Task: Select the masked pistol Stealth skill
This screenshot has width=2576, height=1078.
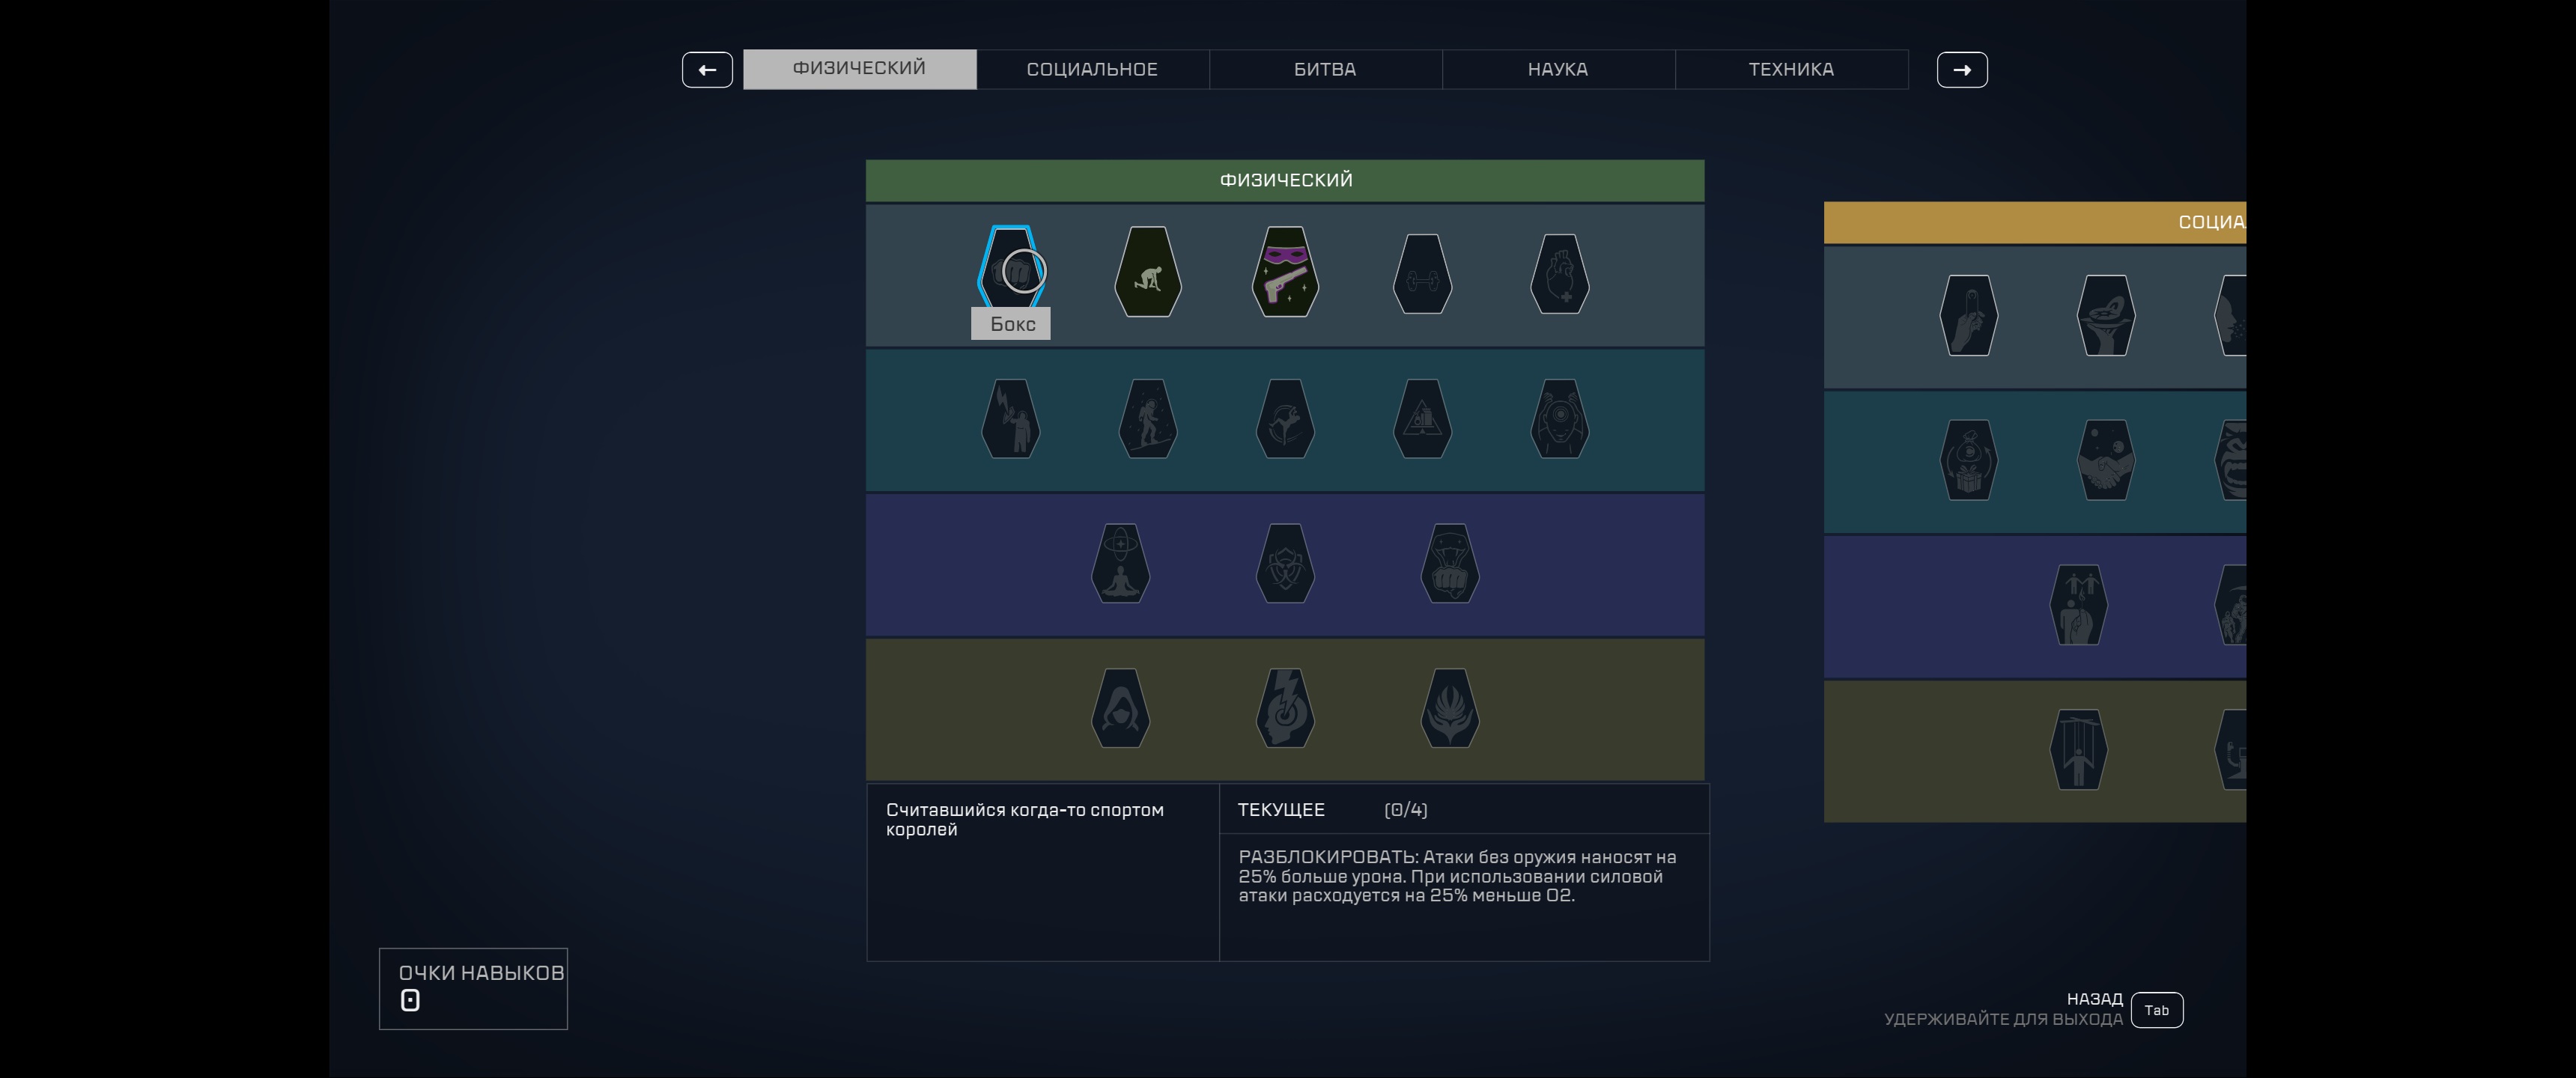Action: tap(1285, 272)
